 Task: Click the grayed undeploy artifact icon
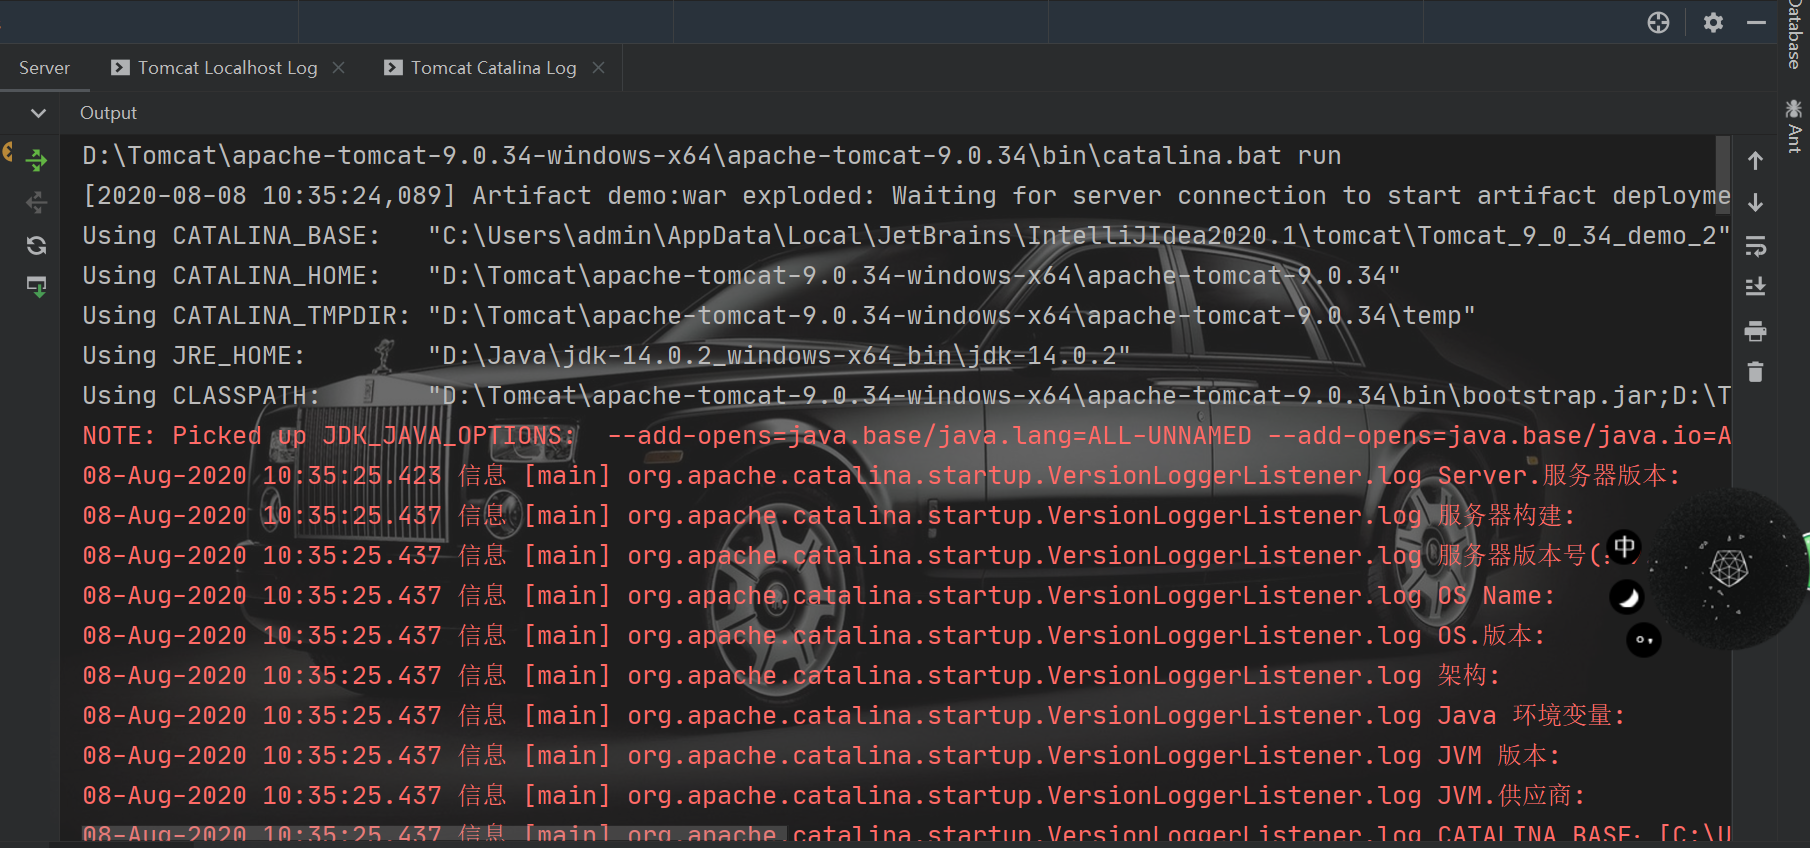[x=37, y=203]
